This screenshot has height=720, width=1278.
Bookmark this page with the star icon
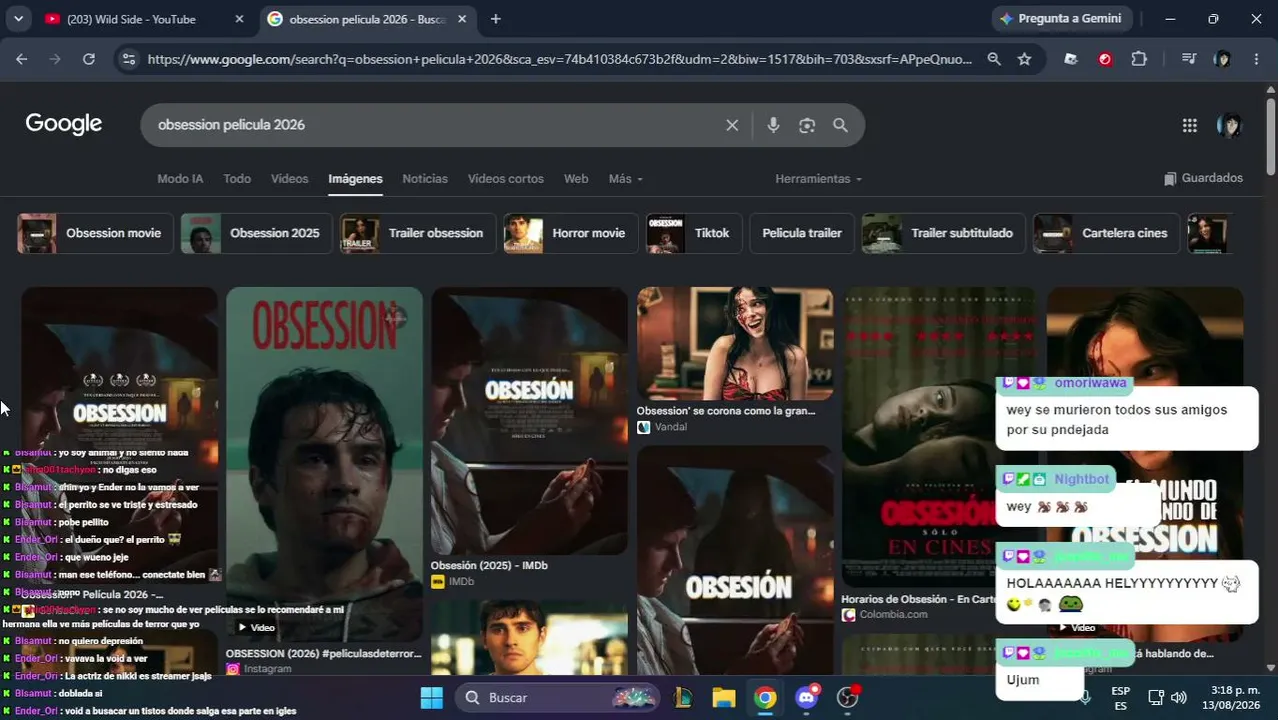click(1024, 59)
